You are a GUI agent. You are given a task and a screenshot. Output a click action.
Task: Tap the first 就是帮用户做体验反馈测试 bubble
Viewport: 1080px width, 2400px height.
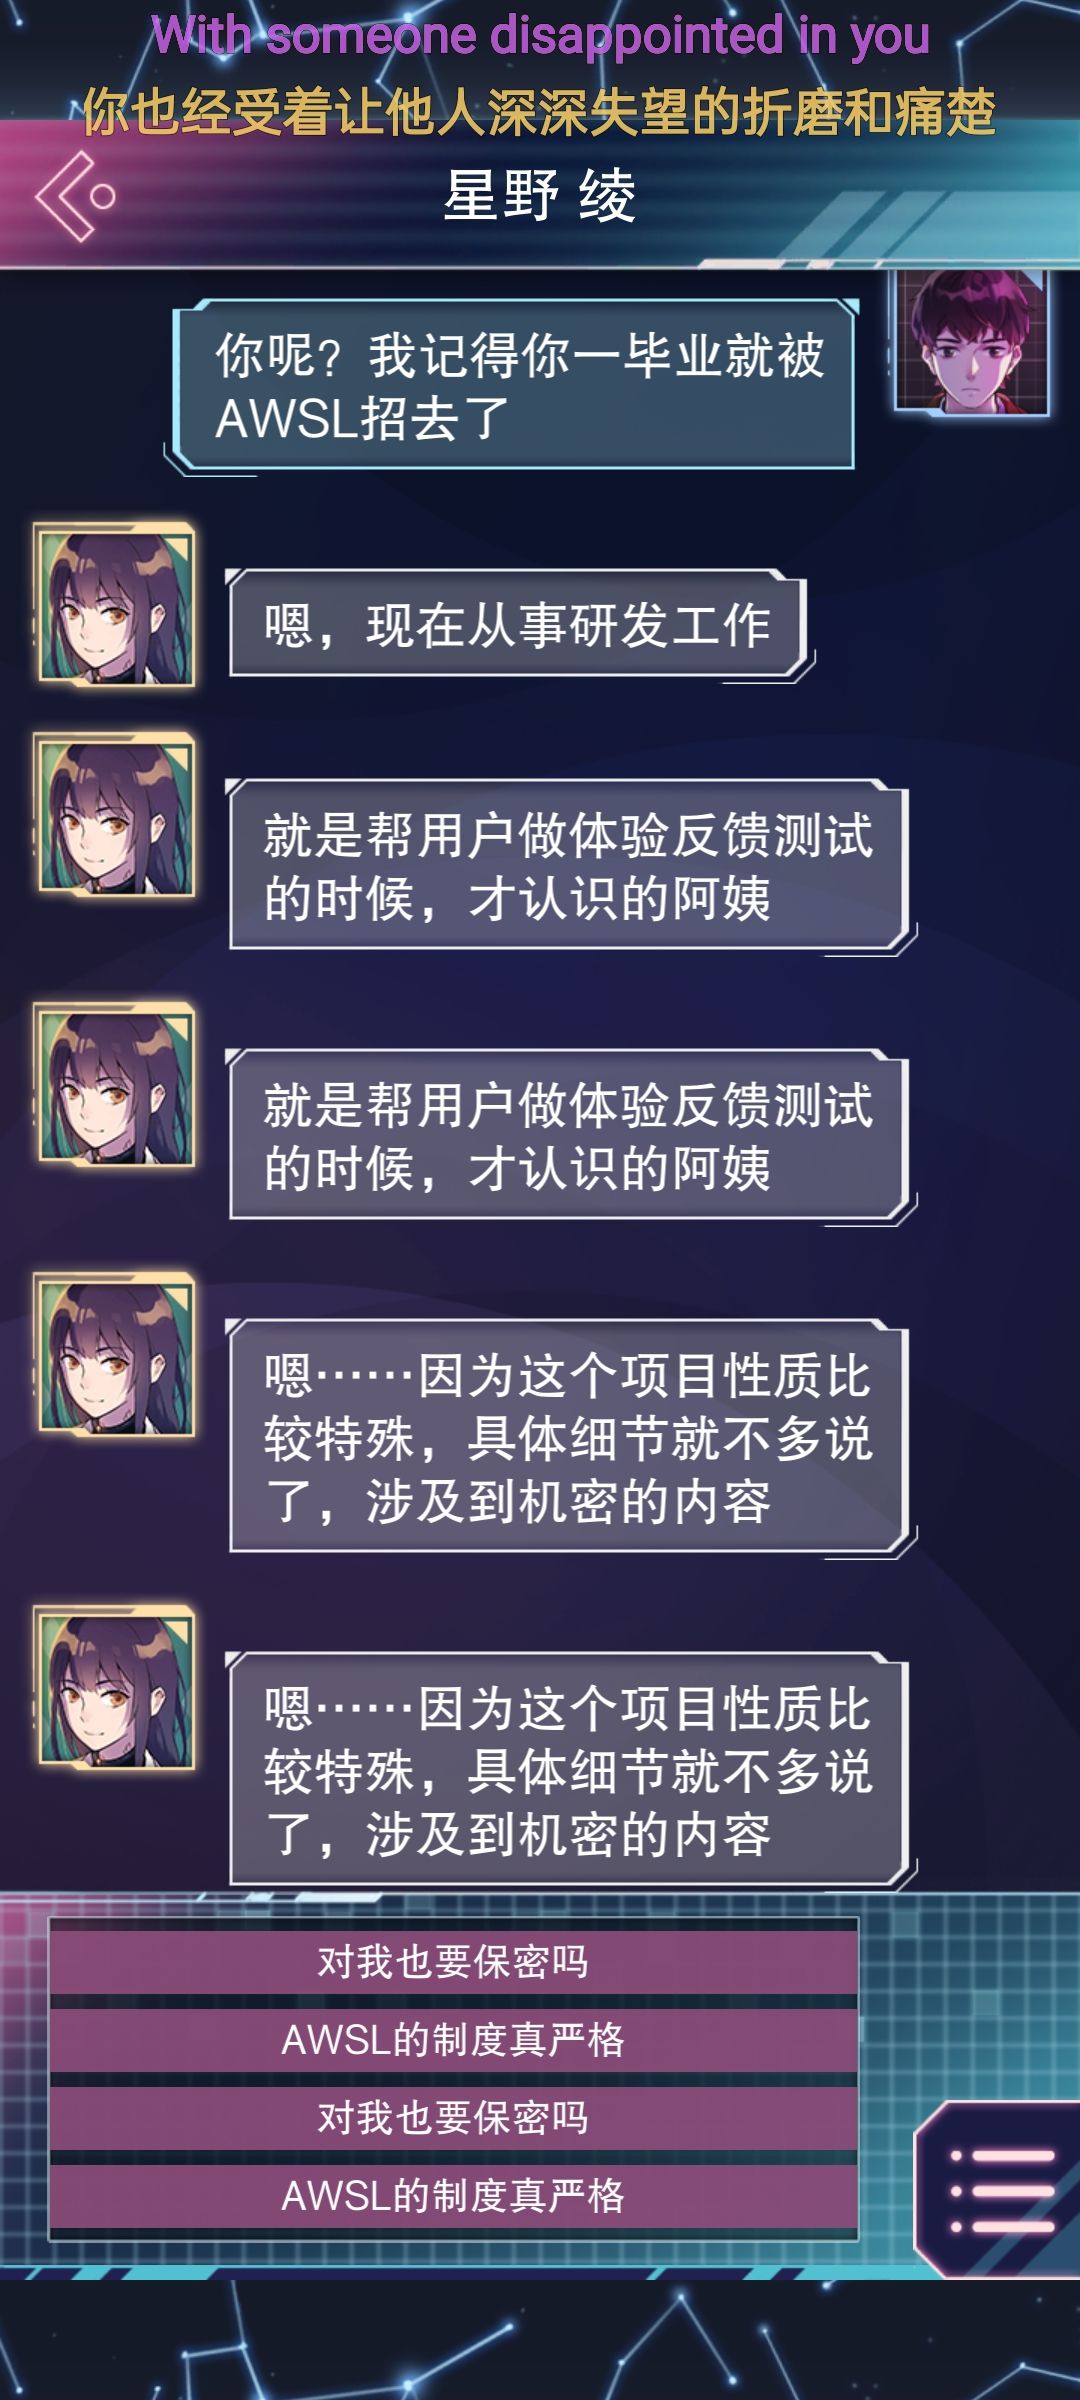(568, 864)
